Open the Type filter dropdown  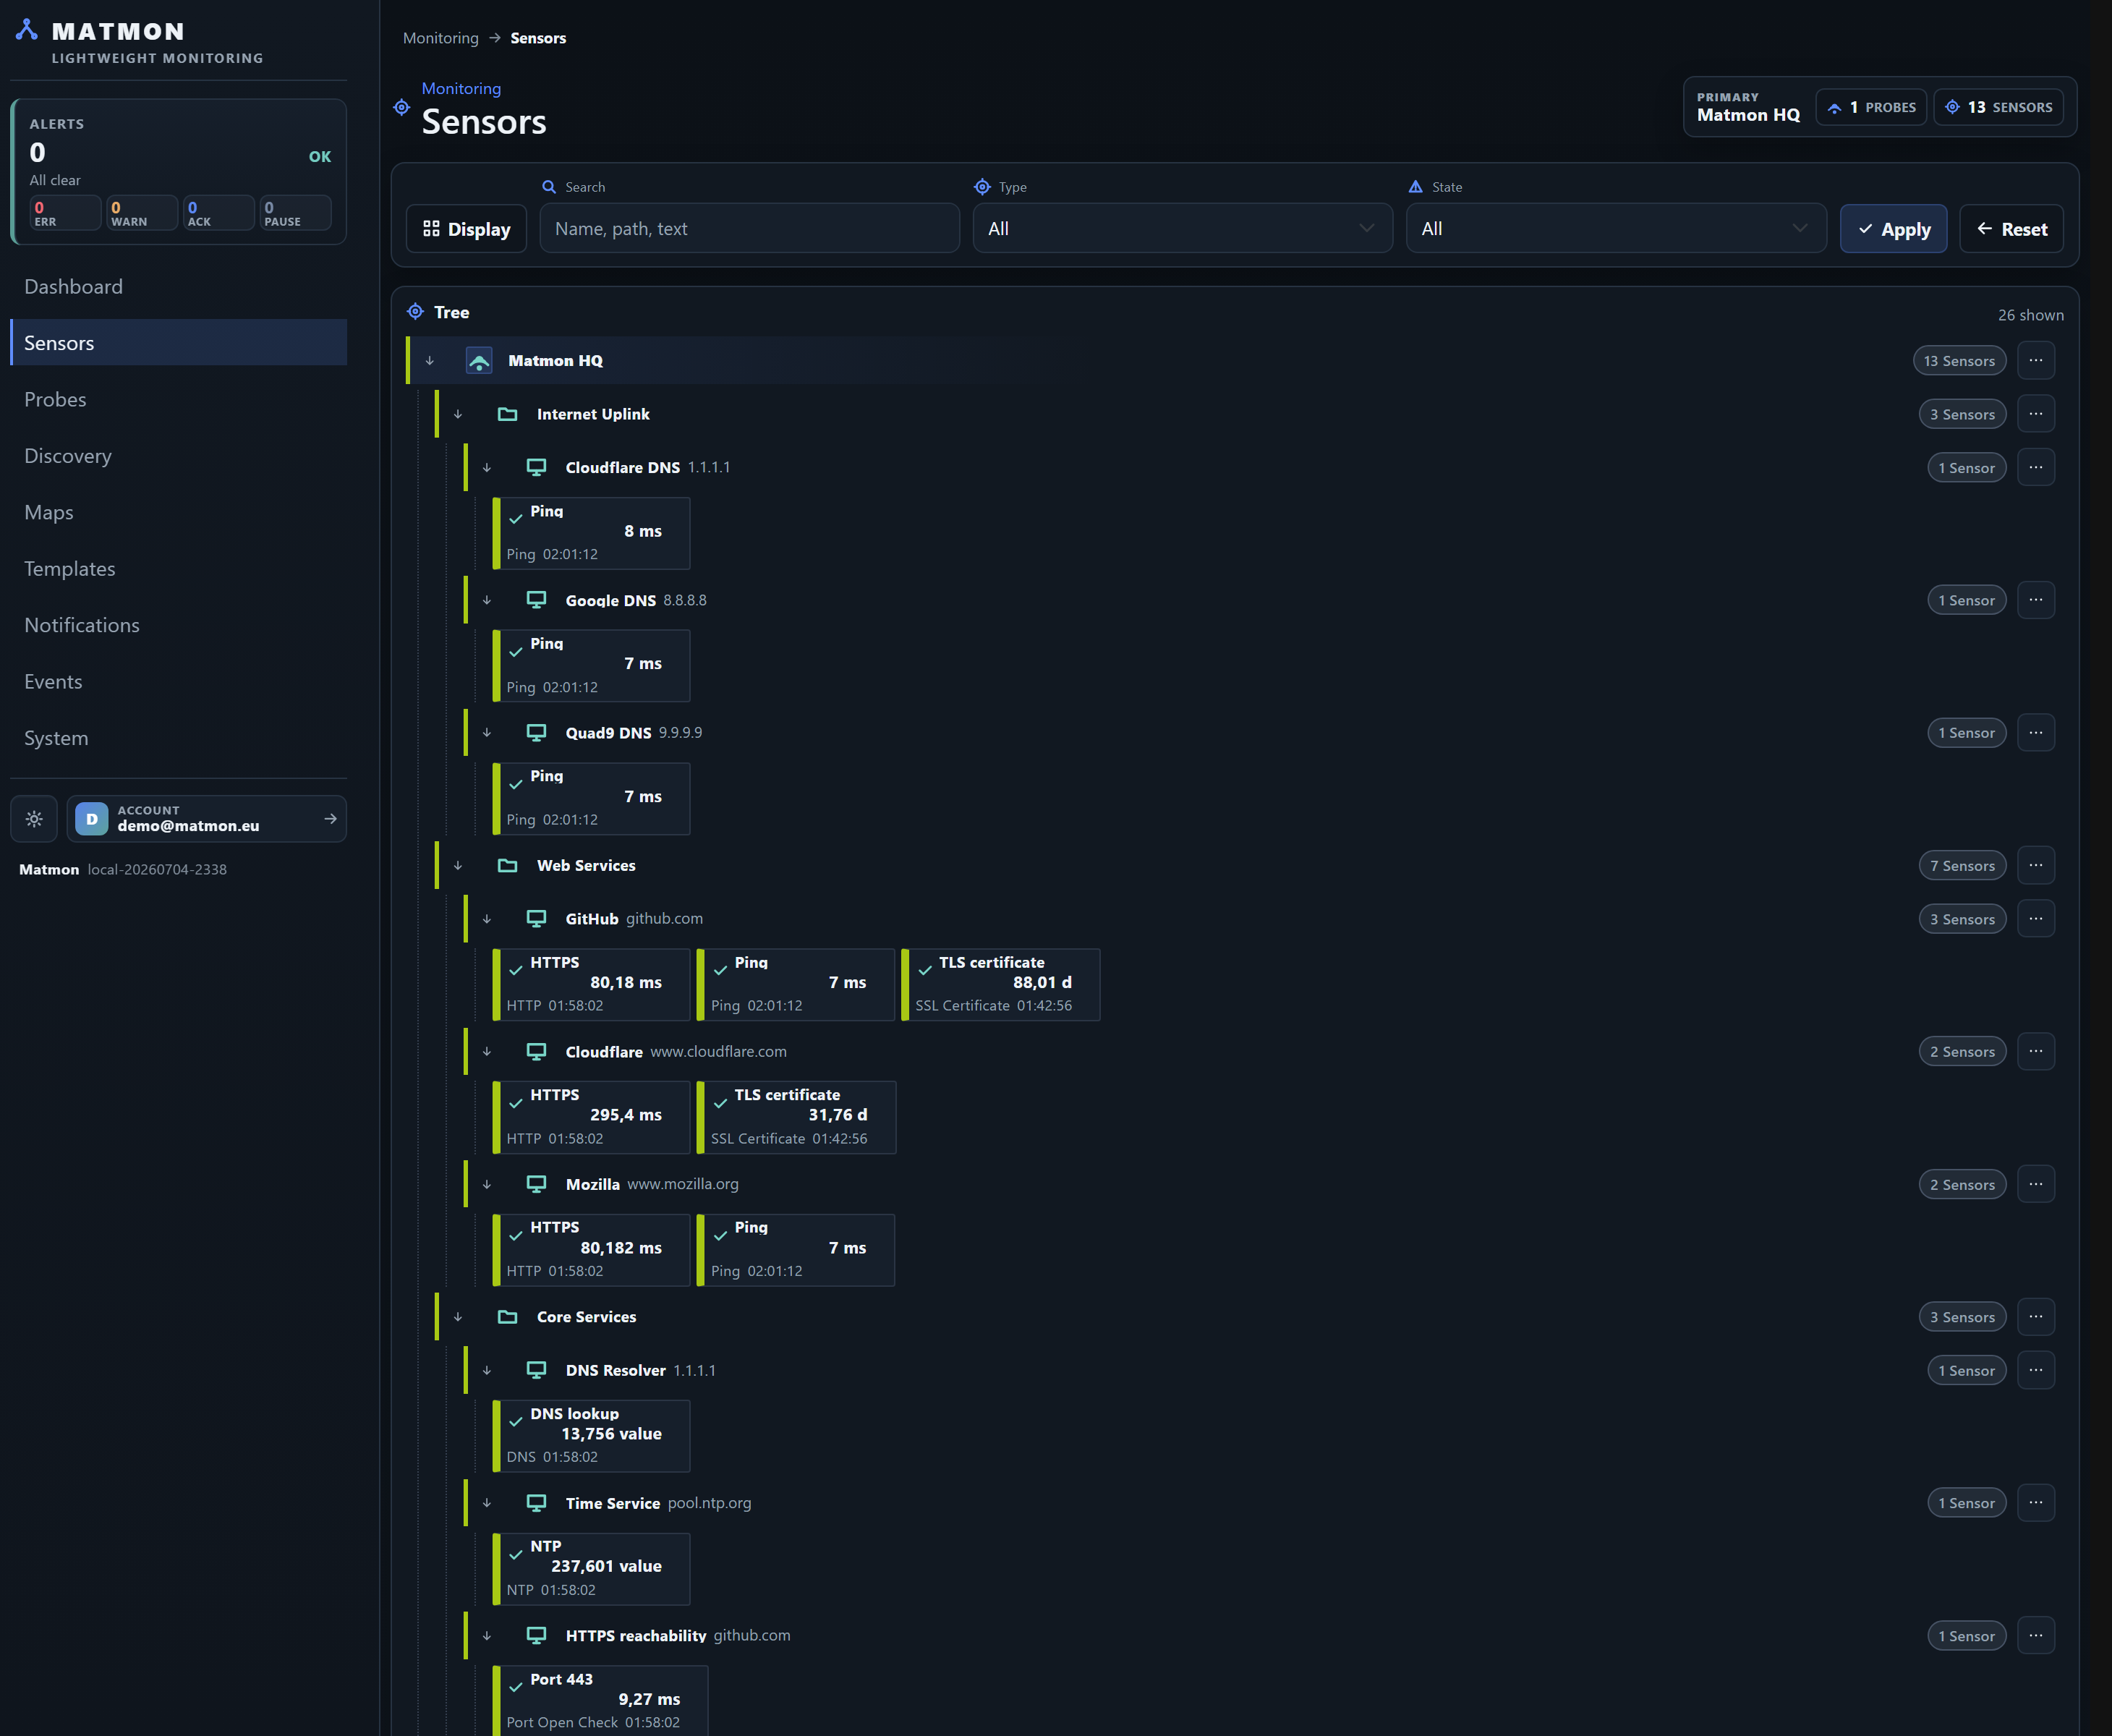click(x=1182, y=229)
